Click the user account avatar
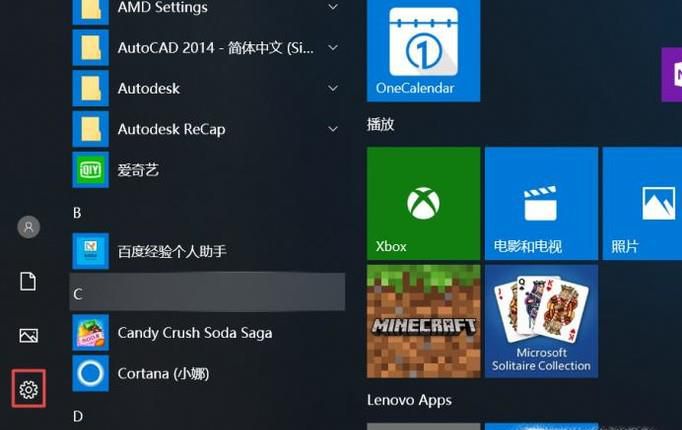This screenshot has width=682, height=430. point(29,227)
